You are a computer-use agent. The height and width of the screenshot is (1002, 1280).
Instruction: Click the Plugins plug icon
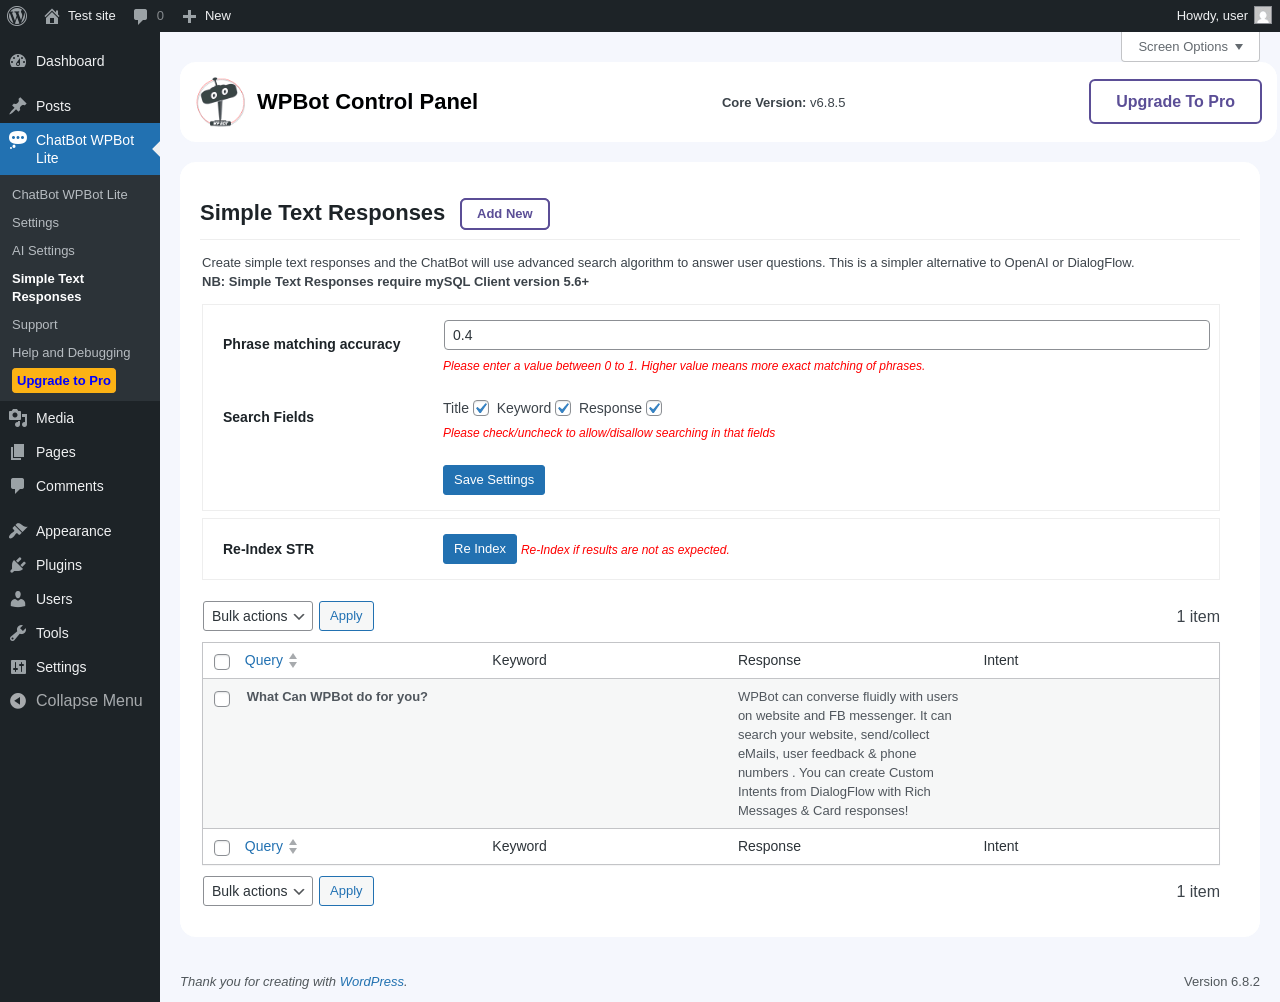coord(18,565)
